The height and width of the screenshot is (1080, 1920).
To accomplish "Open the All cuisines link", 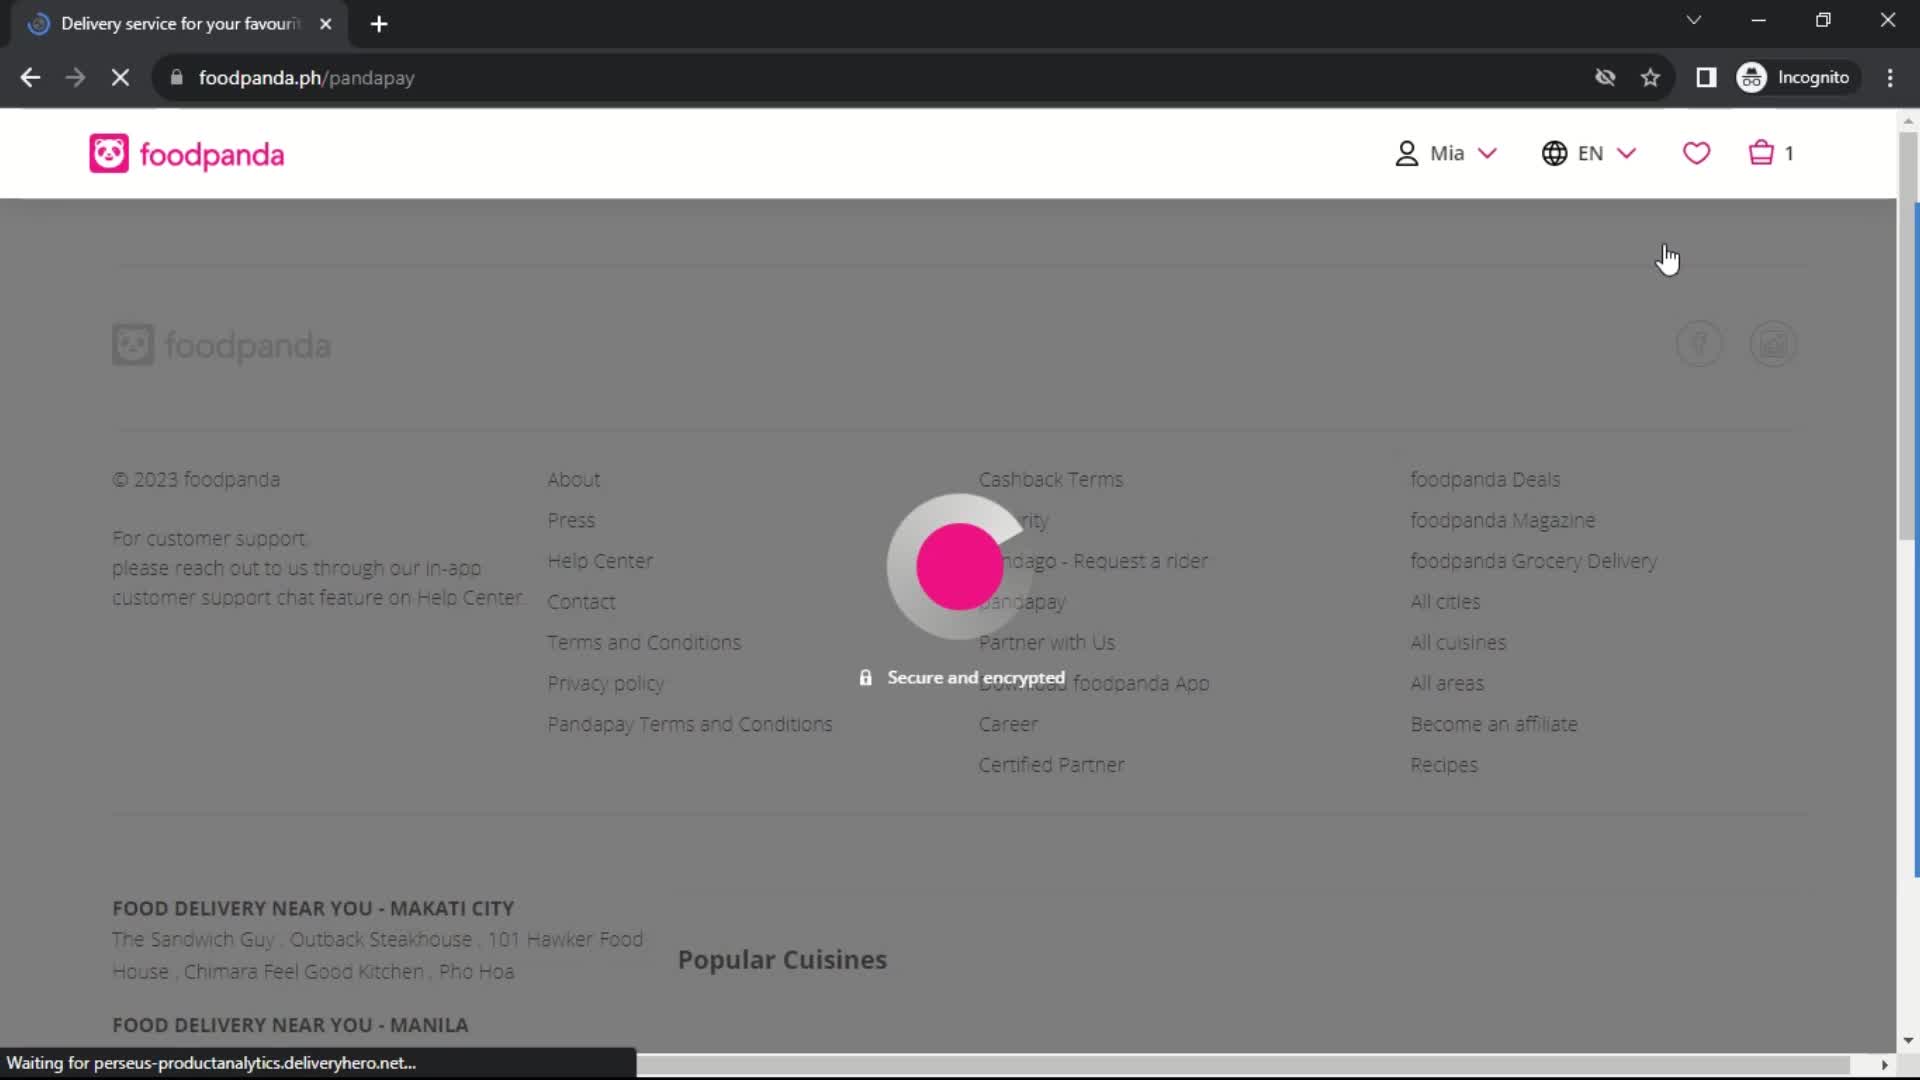I will [x=1458, y=642].
